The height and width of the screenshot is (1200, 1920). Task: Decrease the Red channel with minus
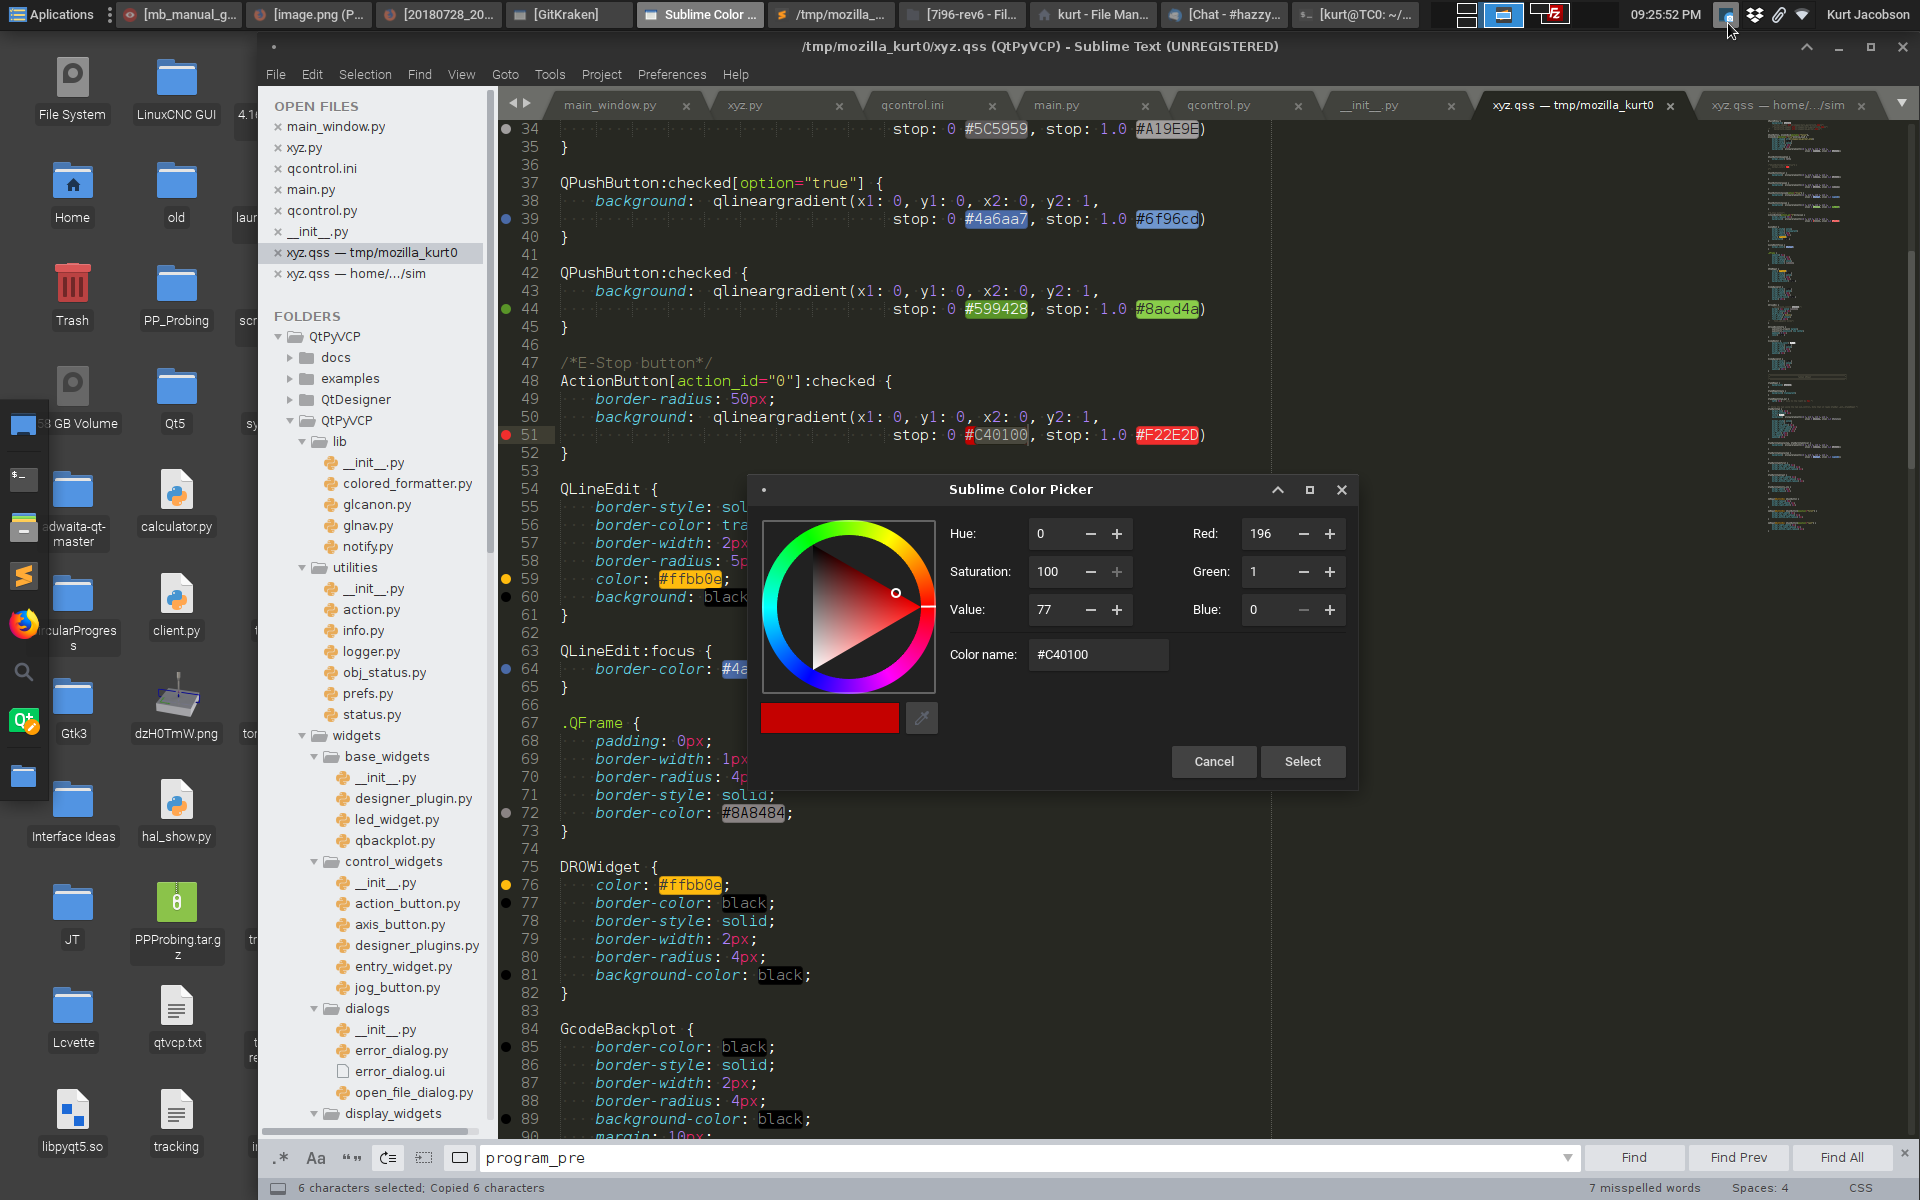[1304, 534]
